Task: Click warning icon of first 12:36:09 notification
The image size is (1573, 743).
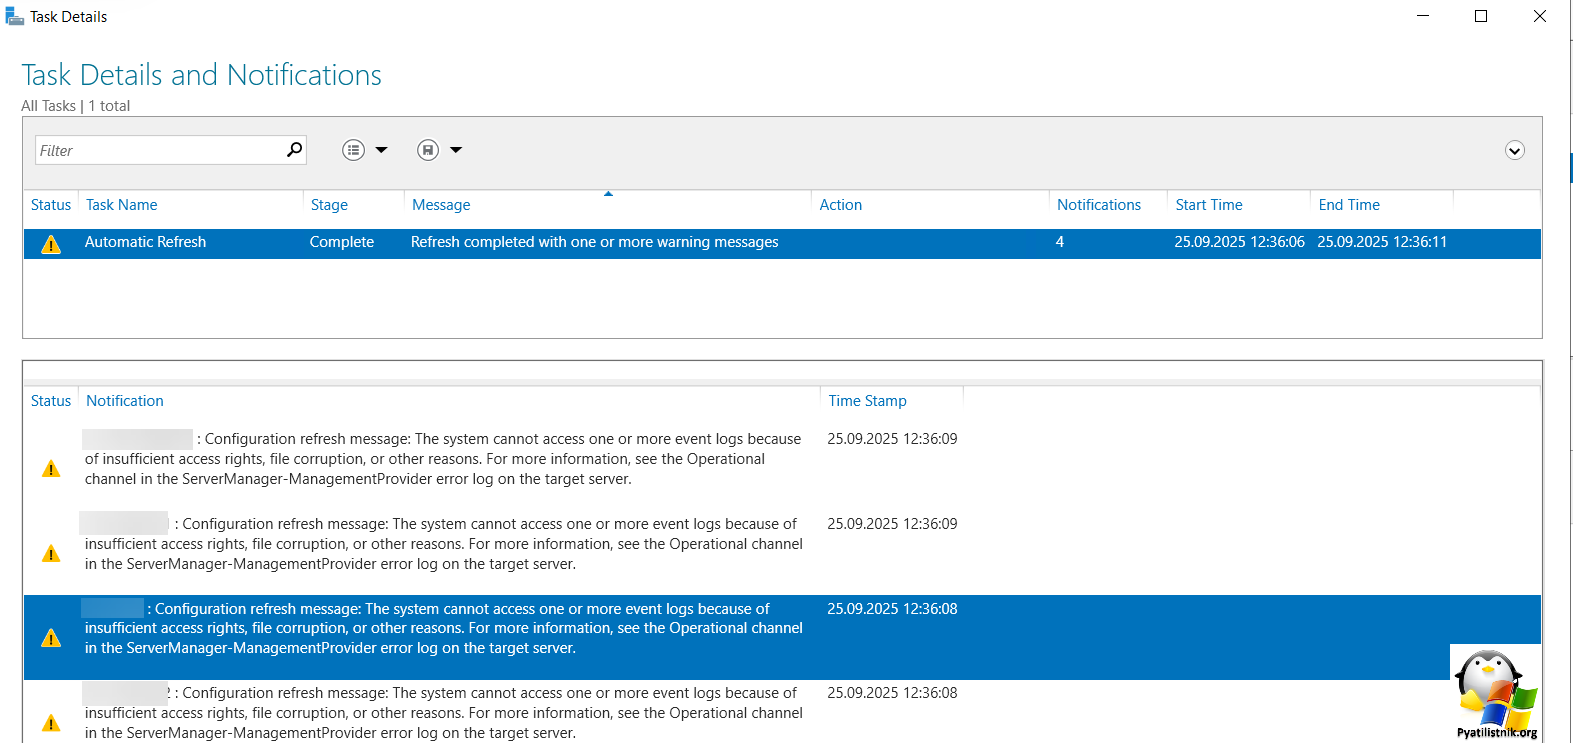Action: click(51, 468)
